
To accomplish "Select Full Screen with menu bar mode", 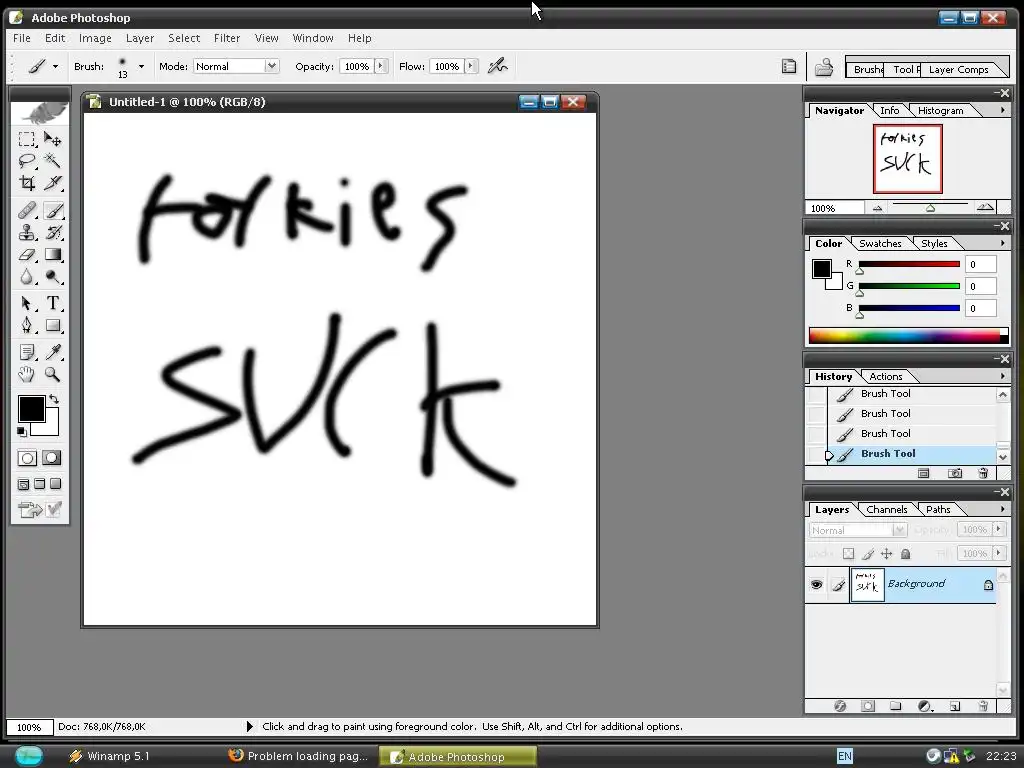I will click(x=39, y=484).
